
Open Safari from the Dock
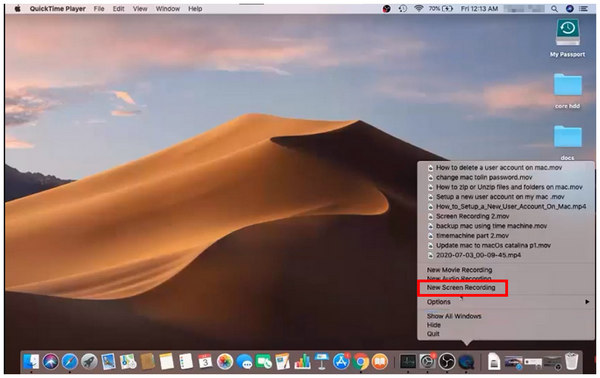(70, 362)
